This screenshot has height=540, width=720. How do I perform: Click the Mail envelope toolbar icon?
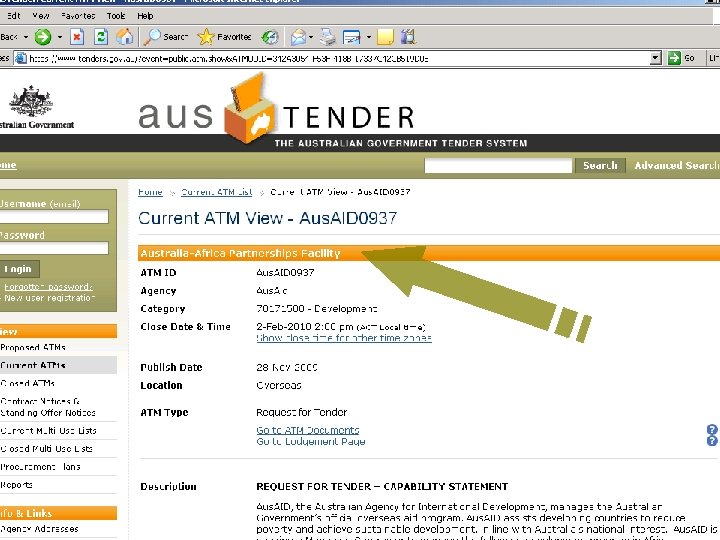(298, 37)
